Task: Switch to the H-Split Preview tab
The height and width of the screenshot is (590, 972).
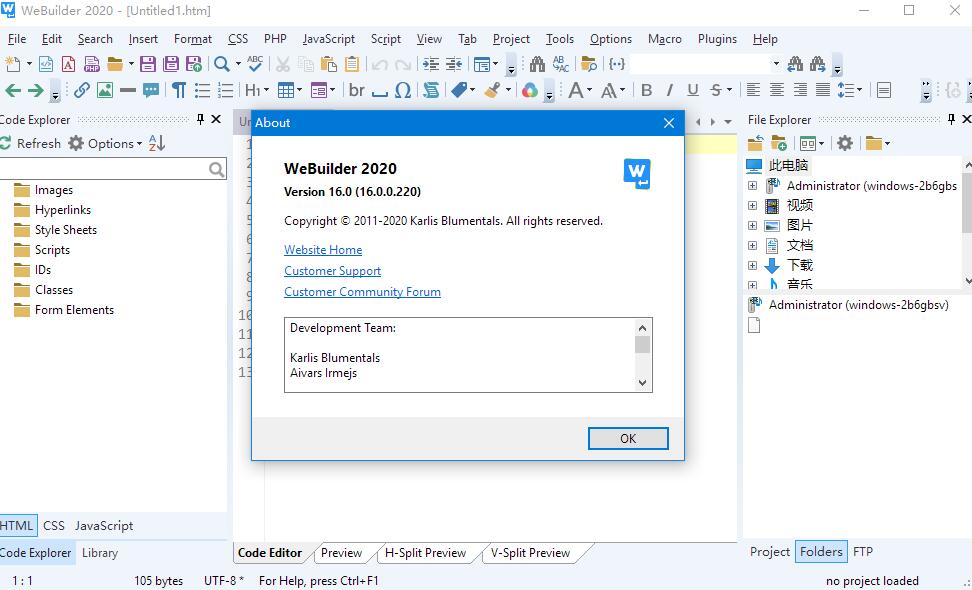Action: pos(425,553)
